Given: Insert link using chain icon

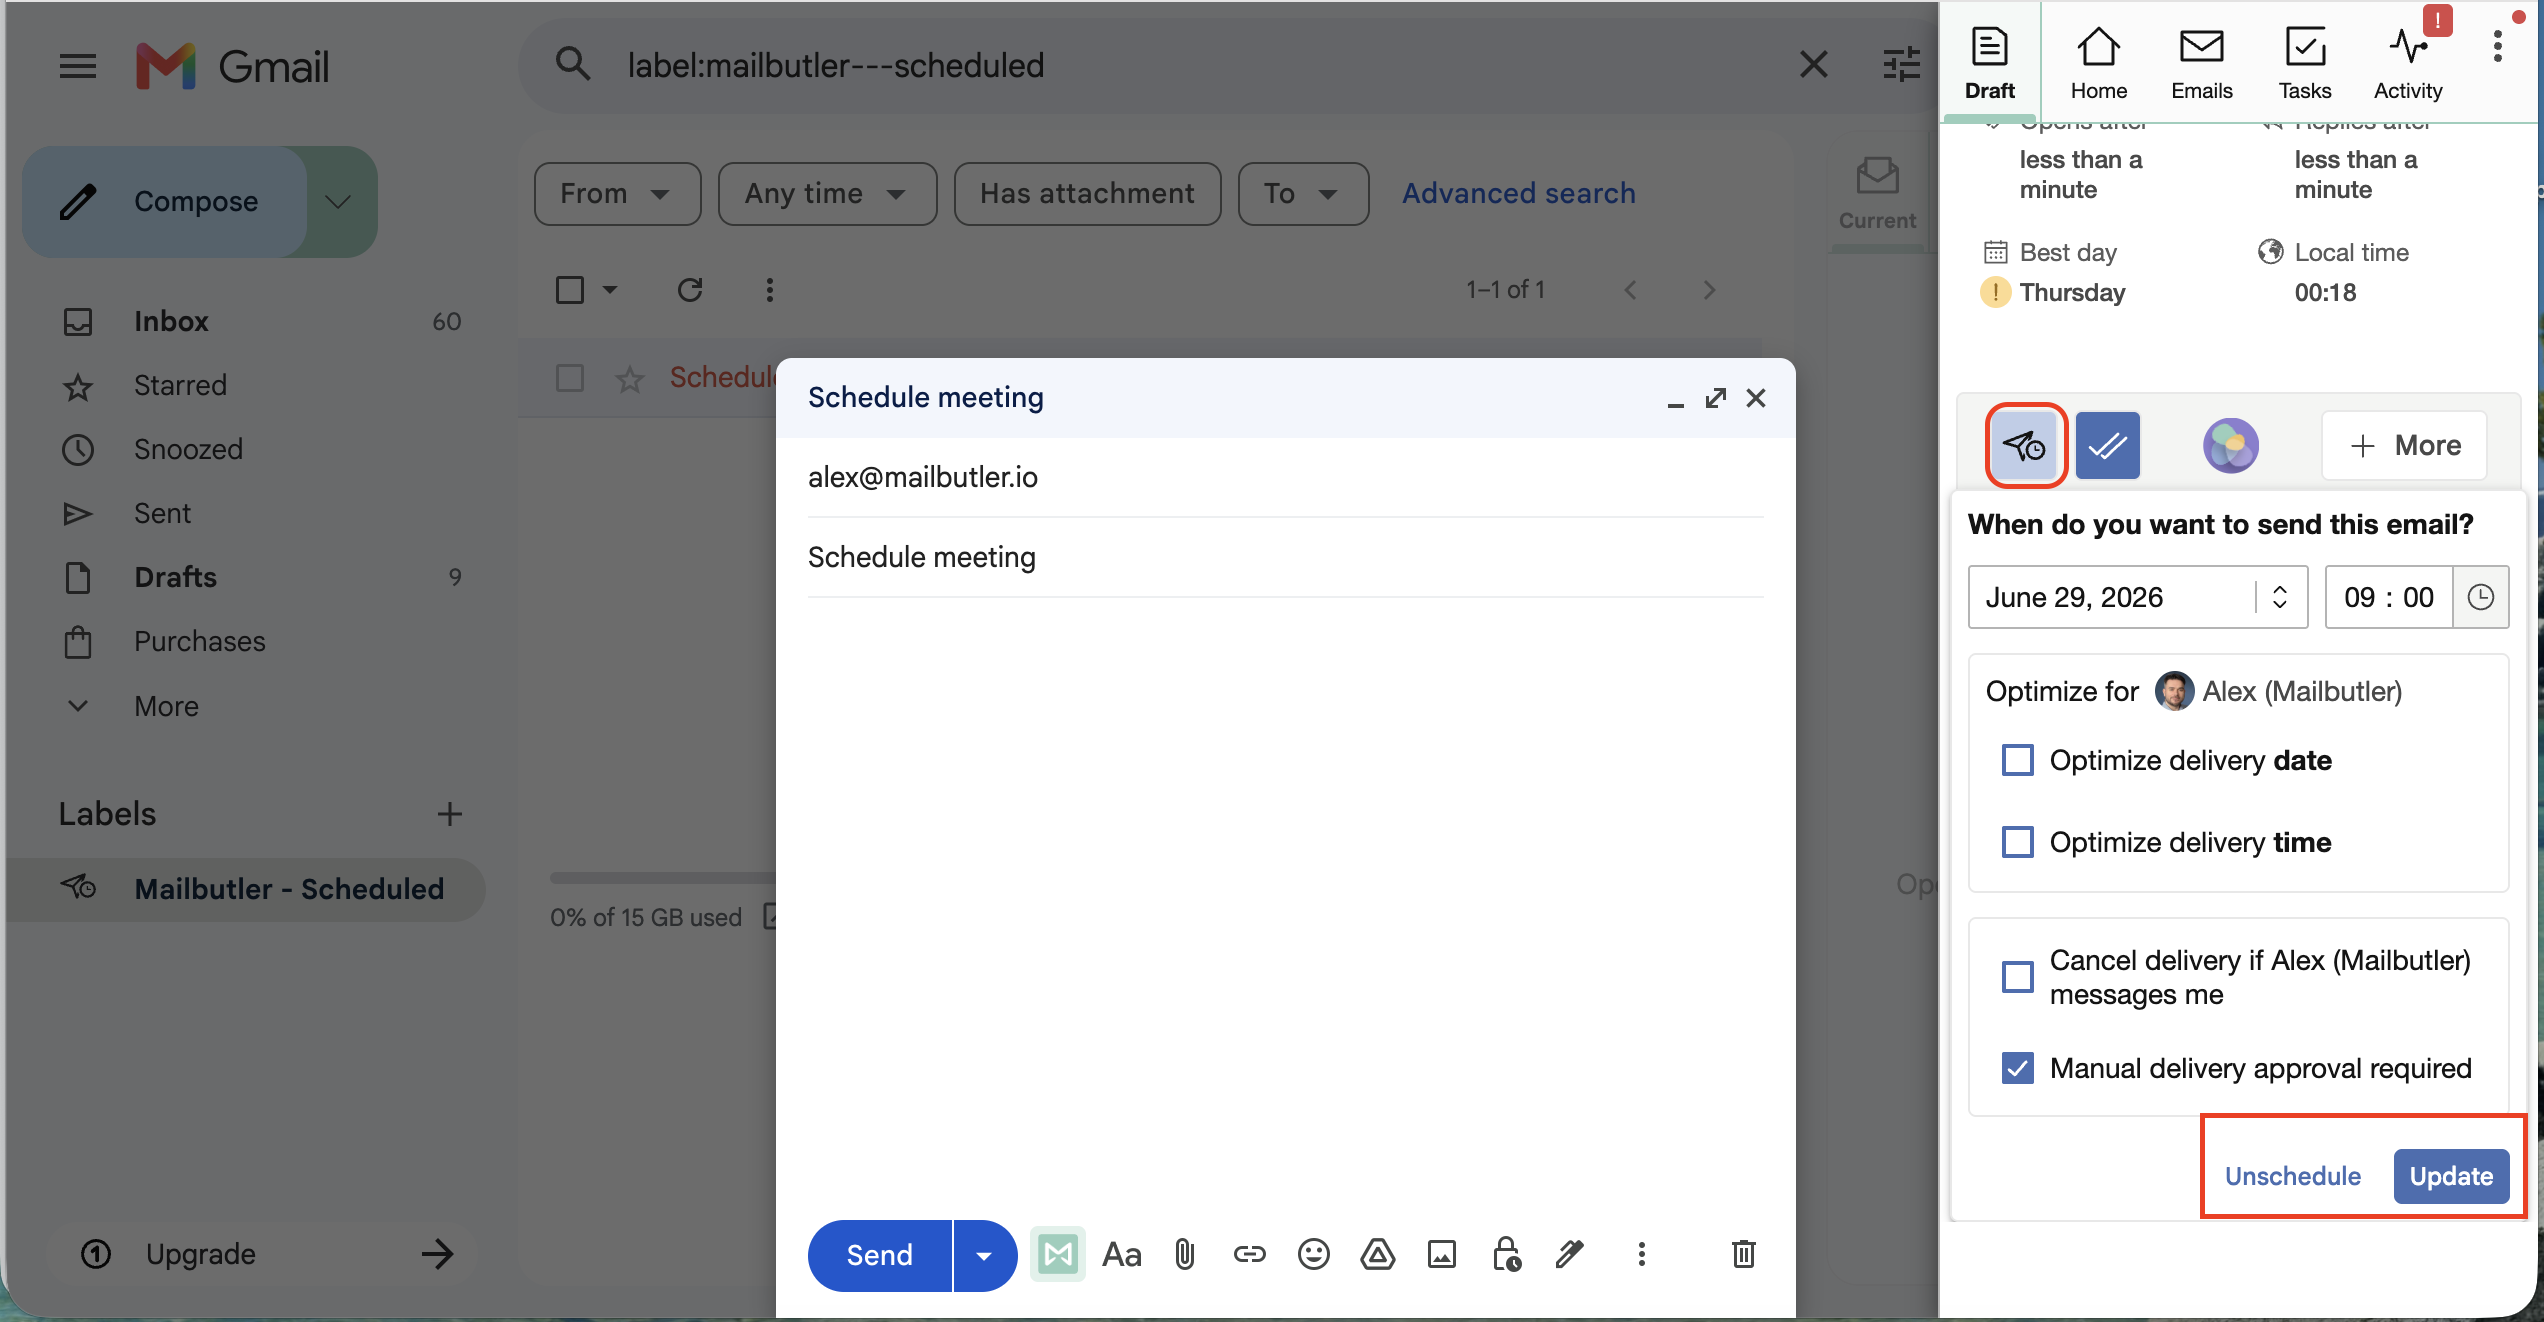Looking at the screenshot, I should tap(1249, 1254).
